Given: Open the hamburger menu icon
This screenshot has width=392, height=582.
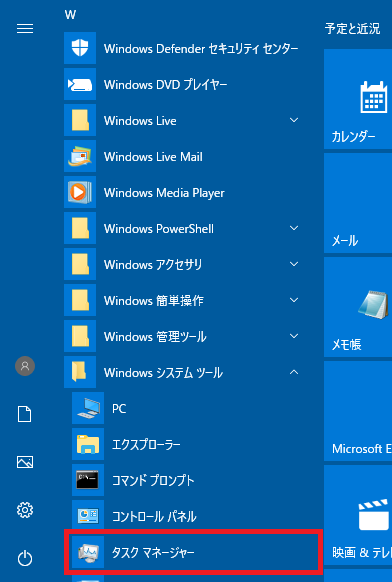Looking at the screenshot, I should (25, 29).
